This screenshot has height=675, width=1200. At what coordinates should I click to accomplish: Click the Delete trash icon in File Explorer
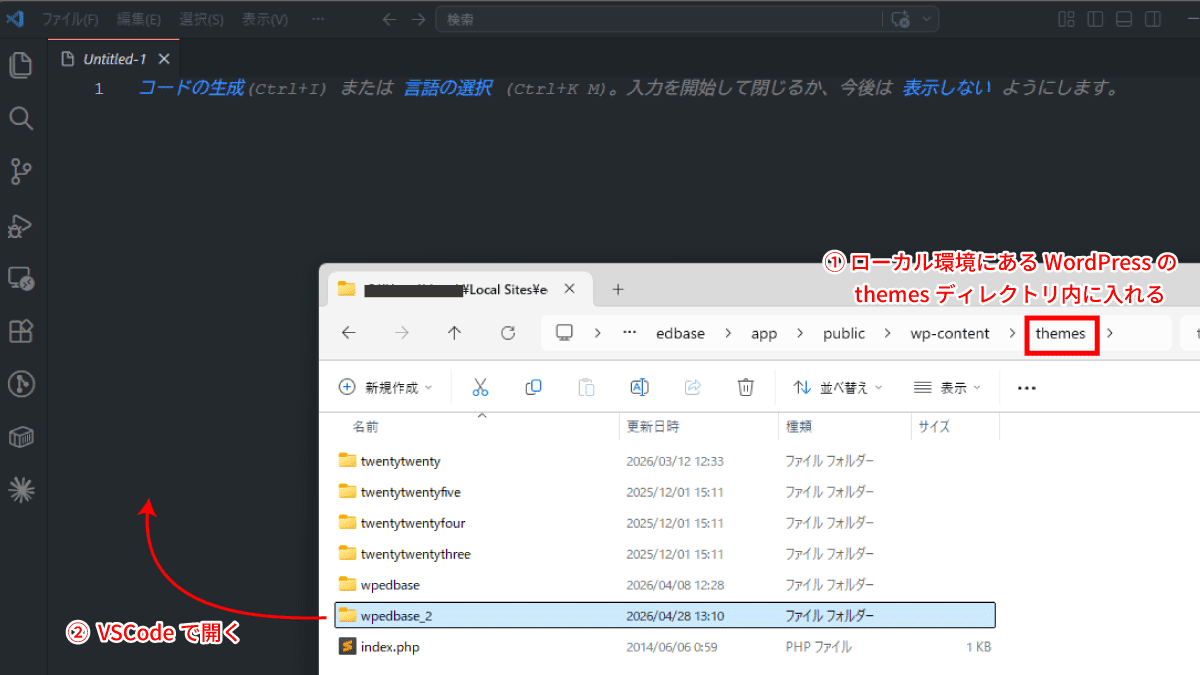click(746, 388)
